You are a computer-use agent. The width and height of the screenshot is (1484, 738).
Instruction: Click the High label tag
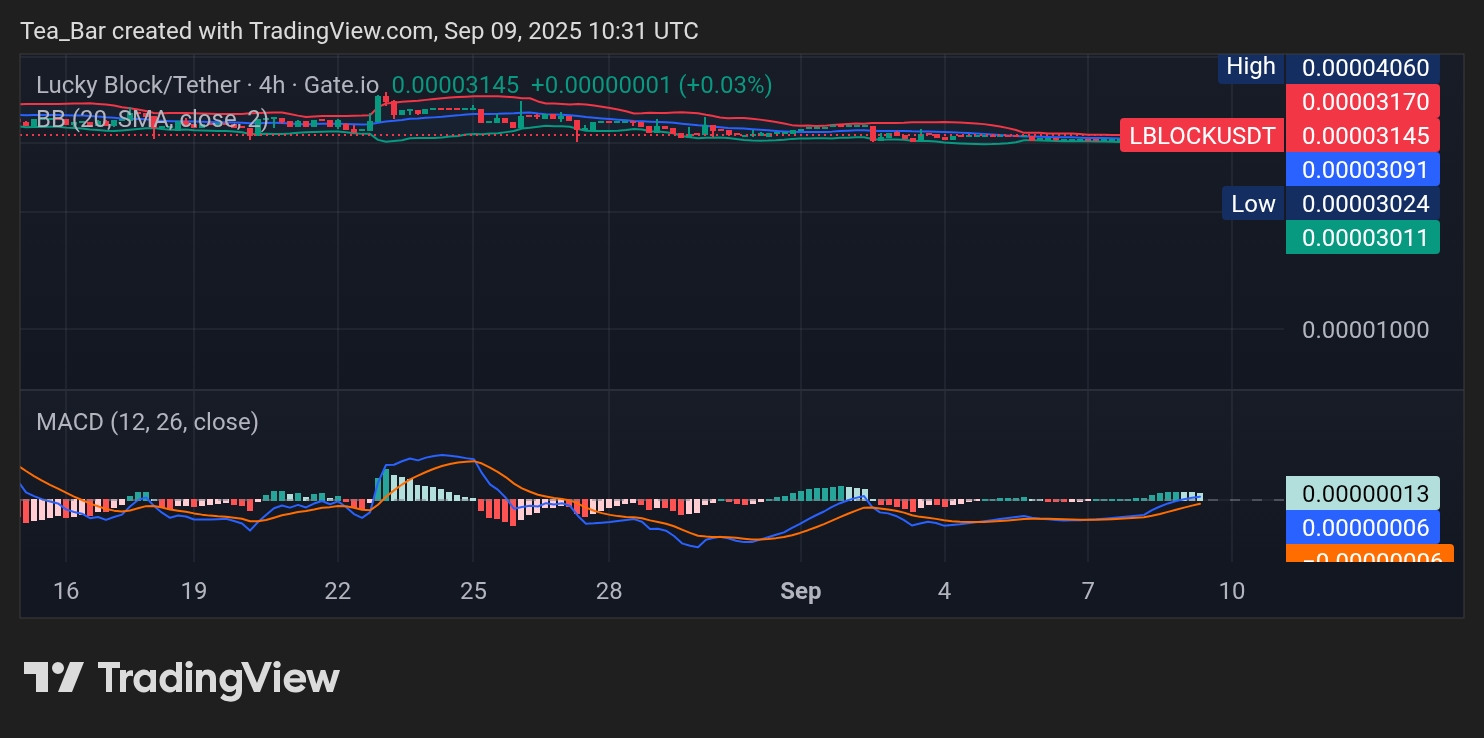pyautogui.click(x=1251, y=67)
